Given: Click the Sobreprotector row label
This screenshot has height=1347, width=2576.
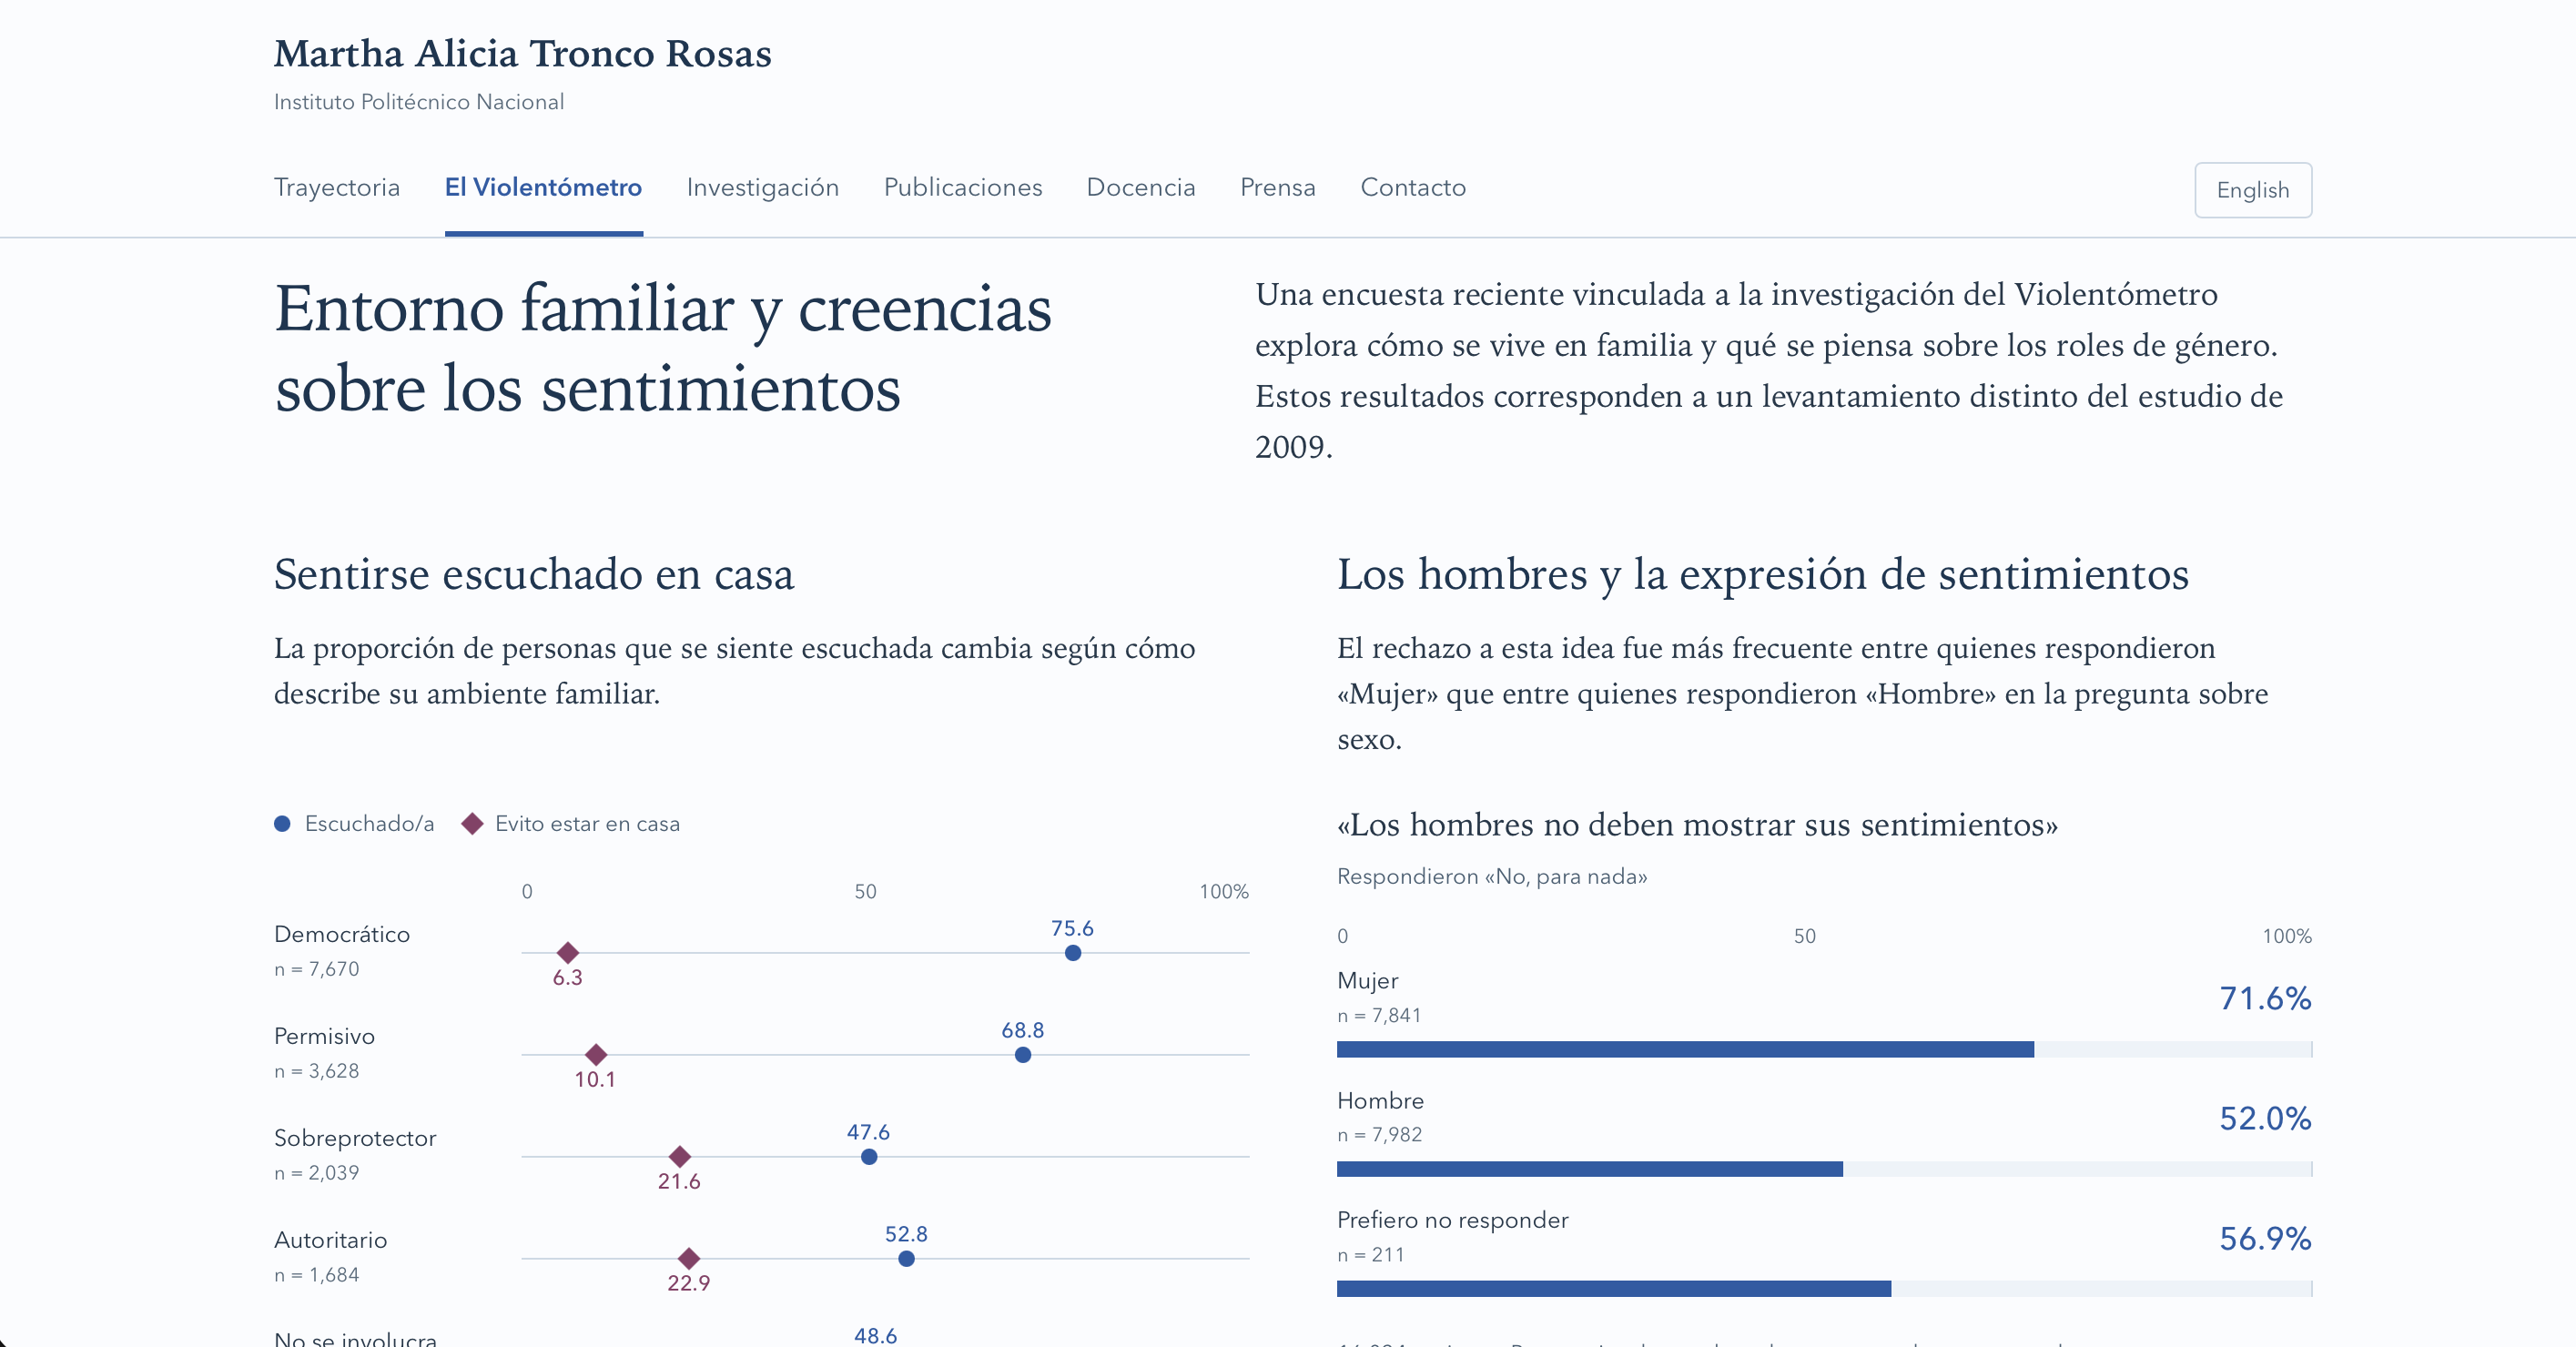Looking at the screenshot, I should (354, 1139).
